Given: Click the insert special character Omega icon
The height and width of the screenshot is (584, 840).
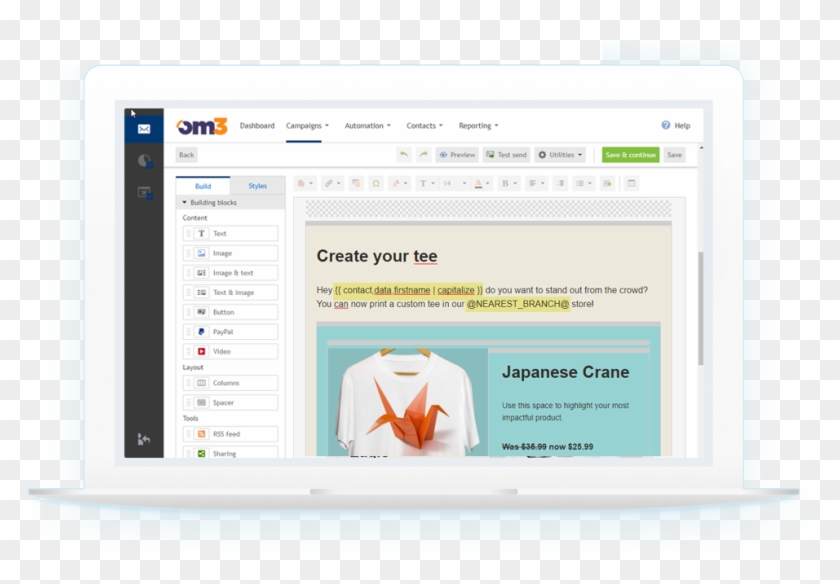Looking at the screenshot, I should pyautogui.click(x=376, y=183).
